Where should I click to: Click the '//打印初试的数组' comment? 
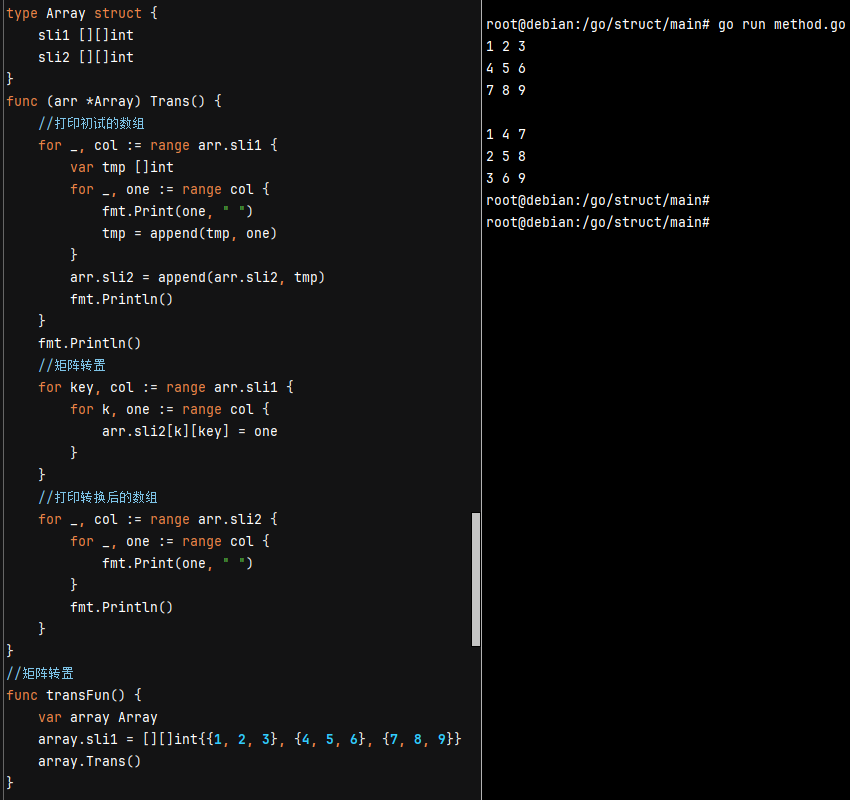(91, 123)
